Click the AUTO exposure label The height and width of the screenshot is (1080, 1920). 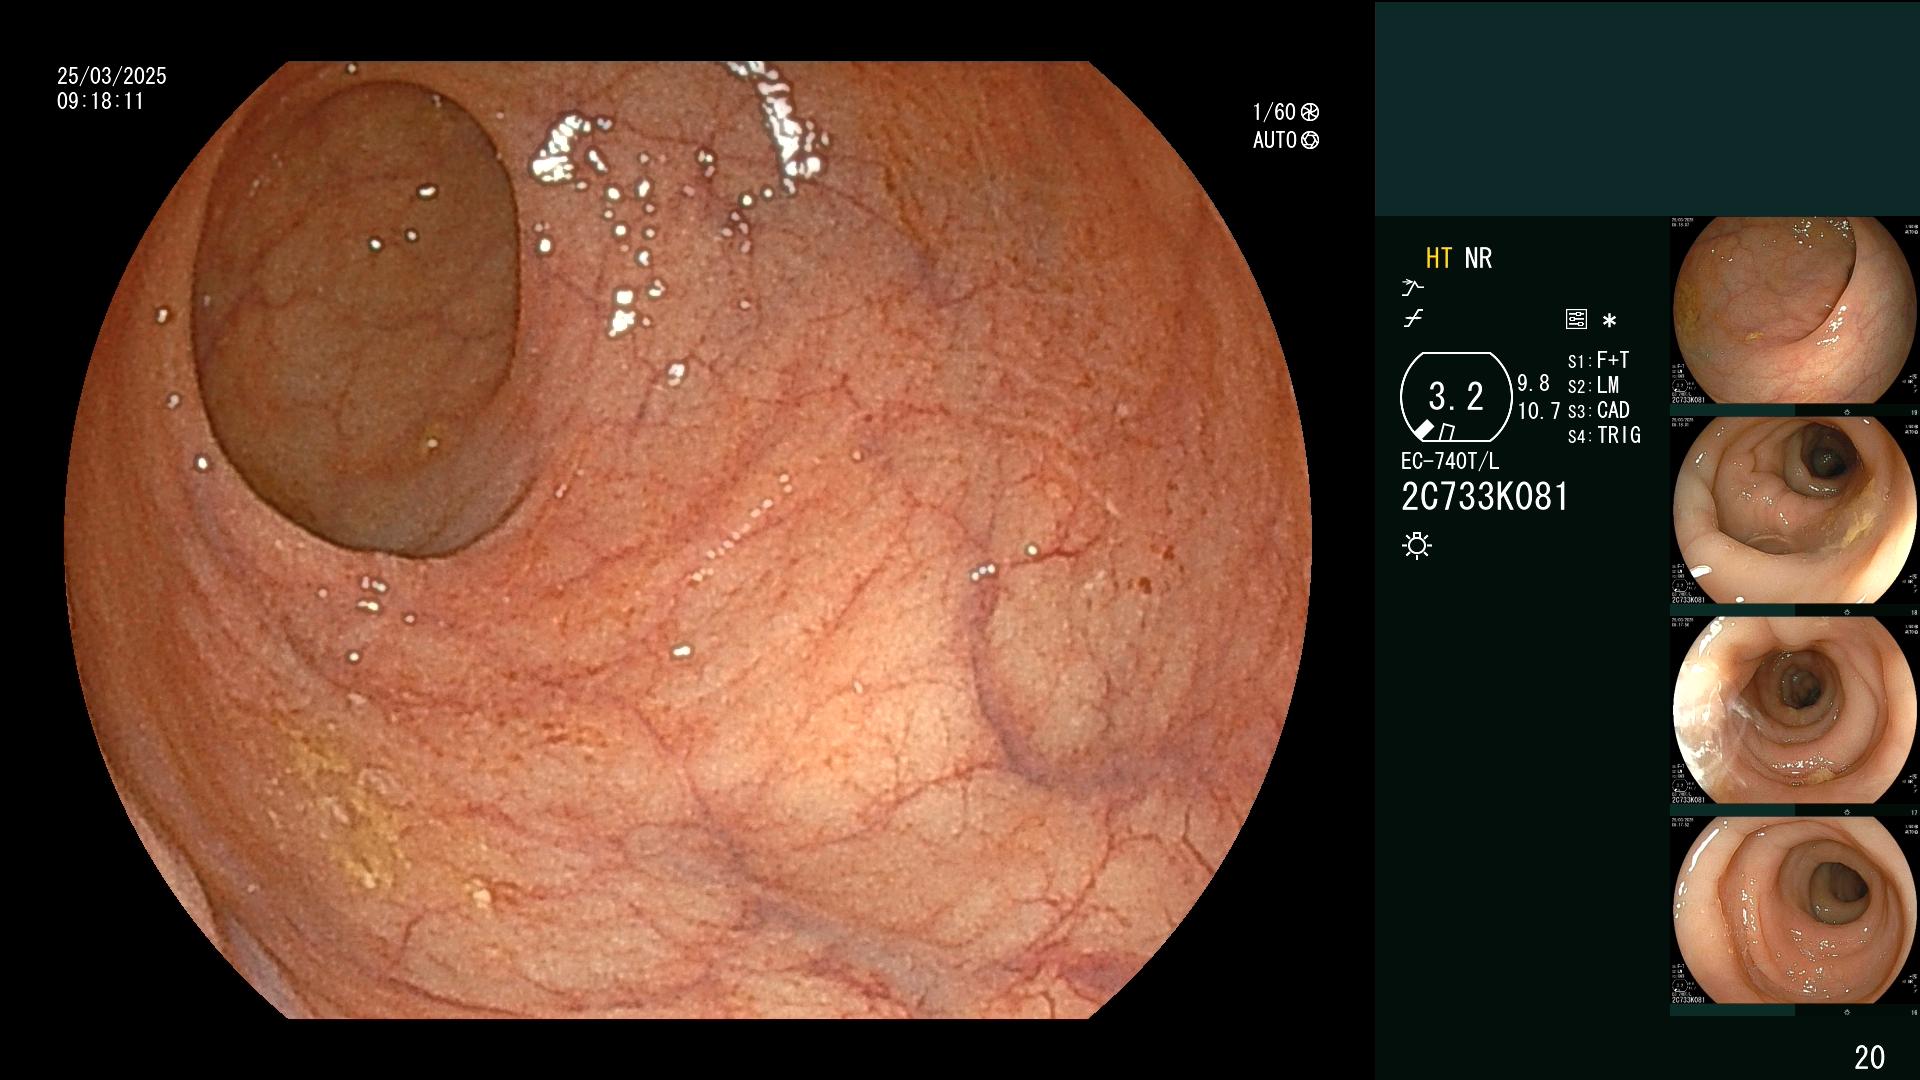[1275, 140]
